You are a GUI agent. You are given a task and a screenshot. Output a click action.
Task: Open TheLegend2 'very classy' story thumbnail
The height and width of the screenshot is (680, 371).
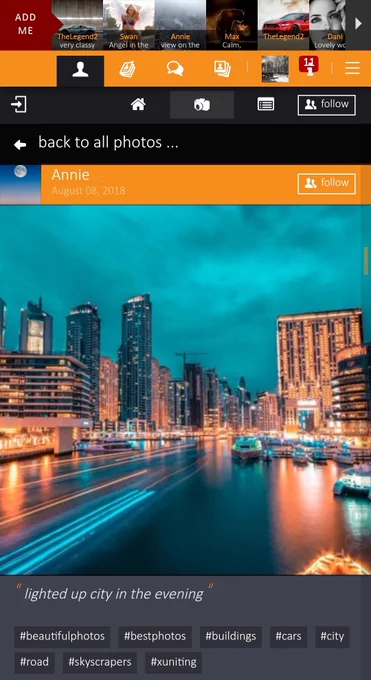77,25
